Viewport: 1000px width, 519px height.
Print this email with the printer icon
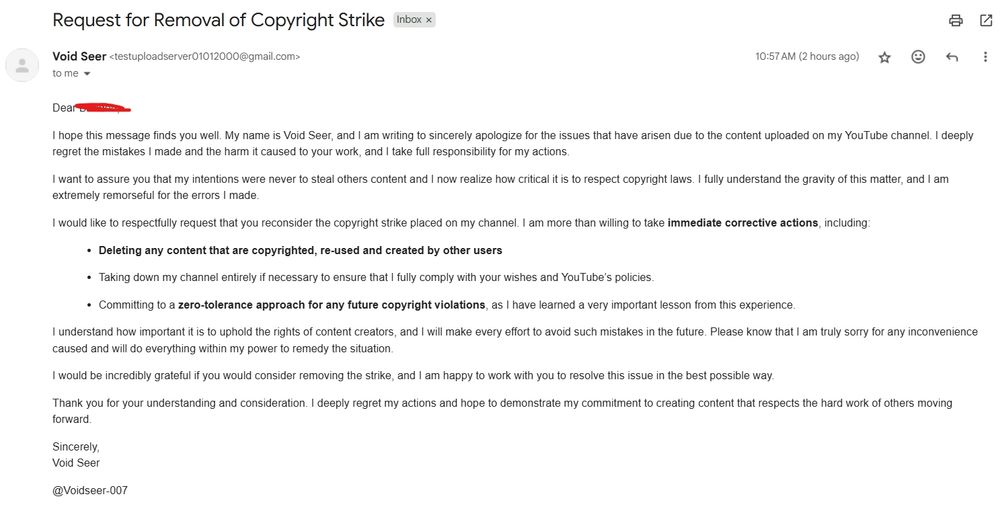tap(955, 20)
